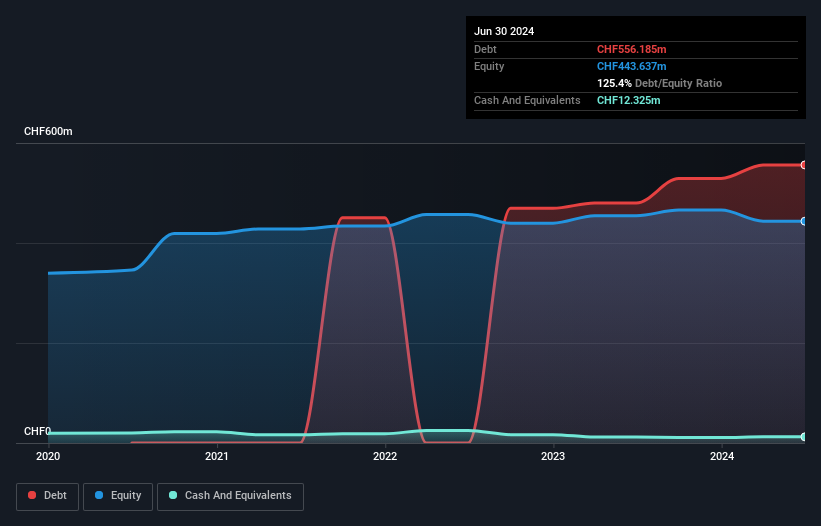The height and width of the screenshot is (526, 821).
Task: Click the 2021 axis label
Action: tap(216, 456)
